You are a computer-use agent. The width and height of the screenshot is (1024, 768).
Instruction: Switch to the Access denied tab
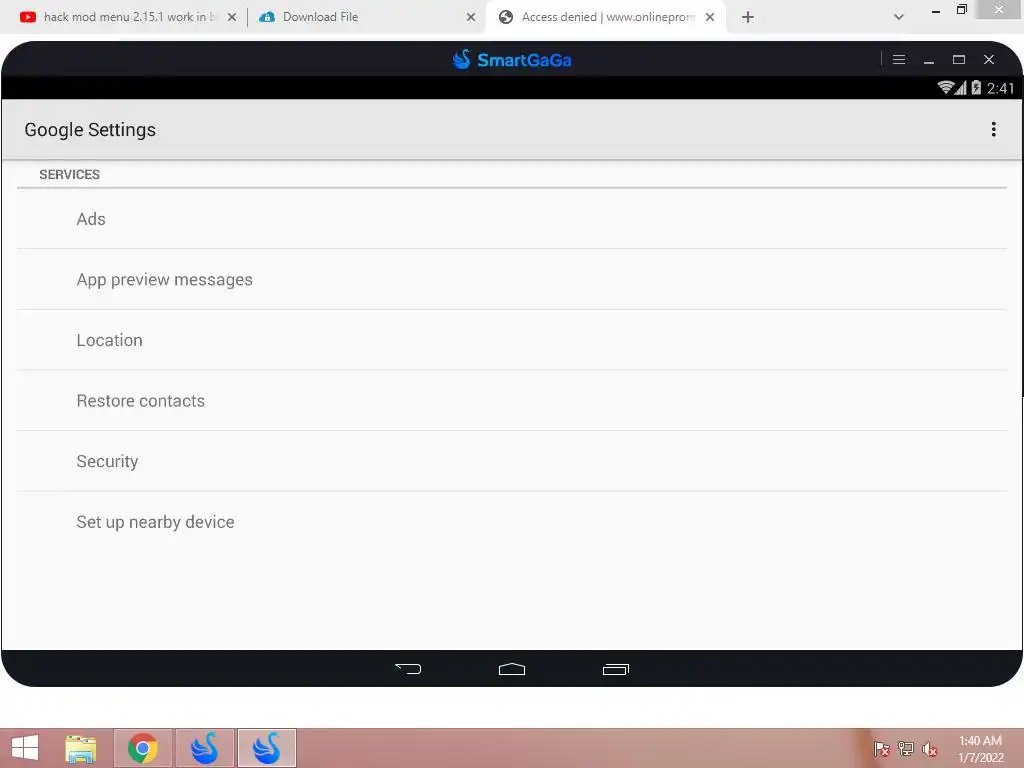click(605, 17)
